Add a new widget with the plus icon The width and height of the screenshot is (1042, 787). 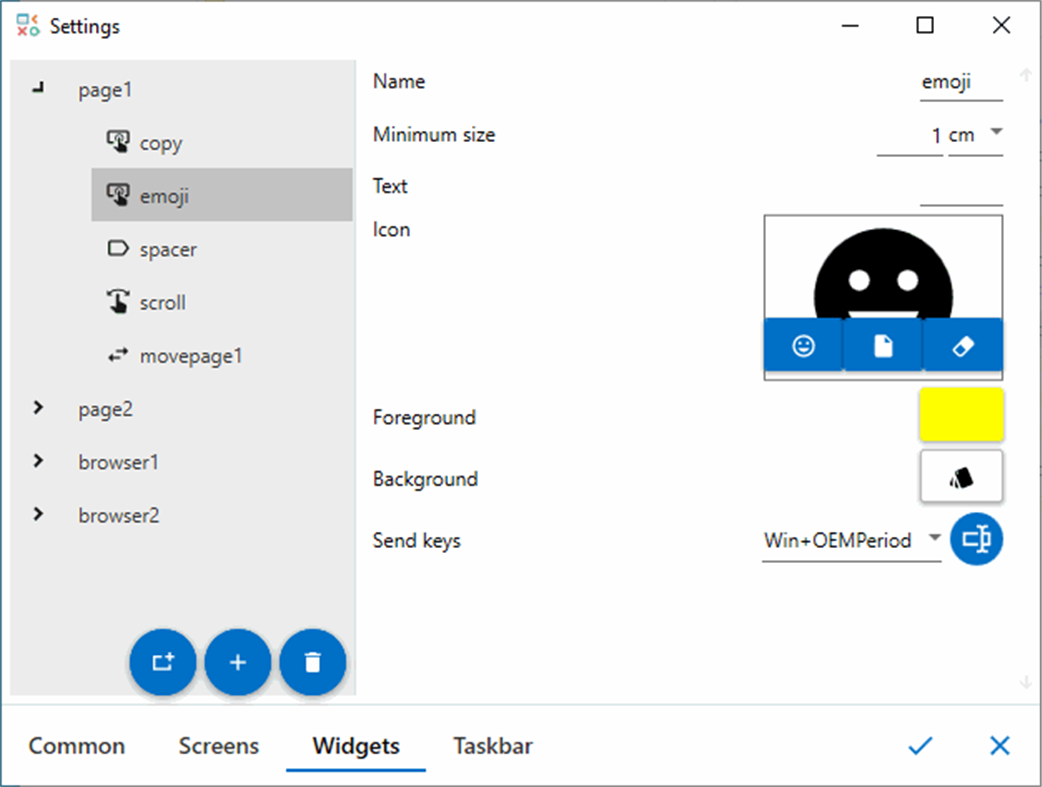pos(238,662)
